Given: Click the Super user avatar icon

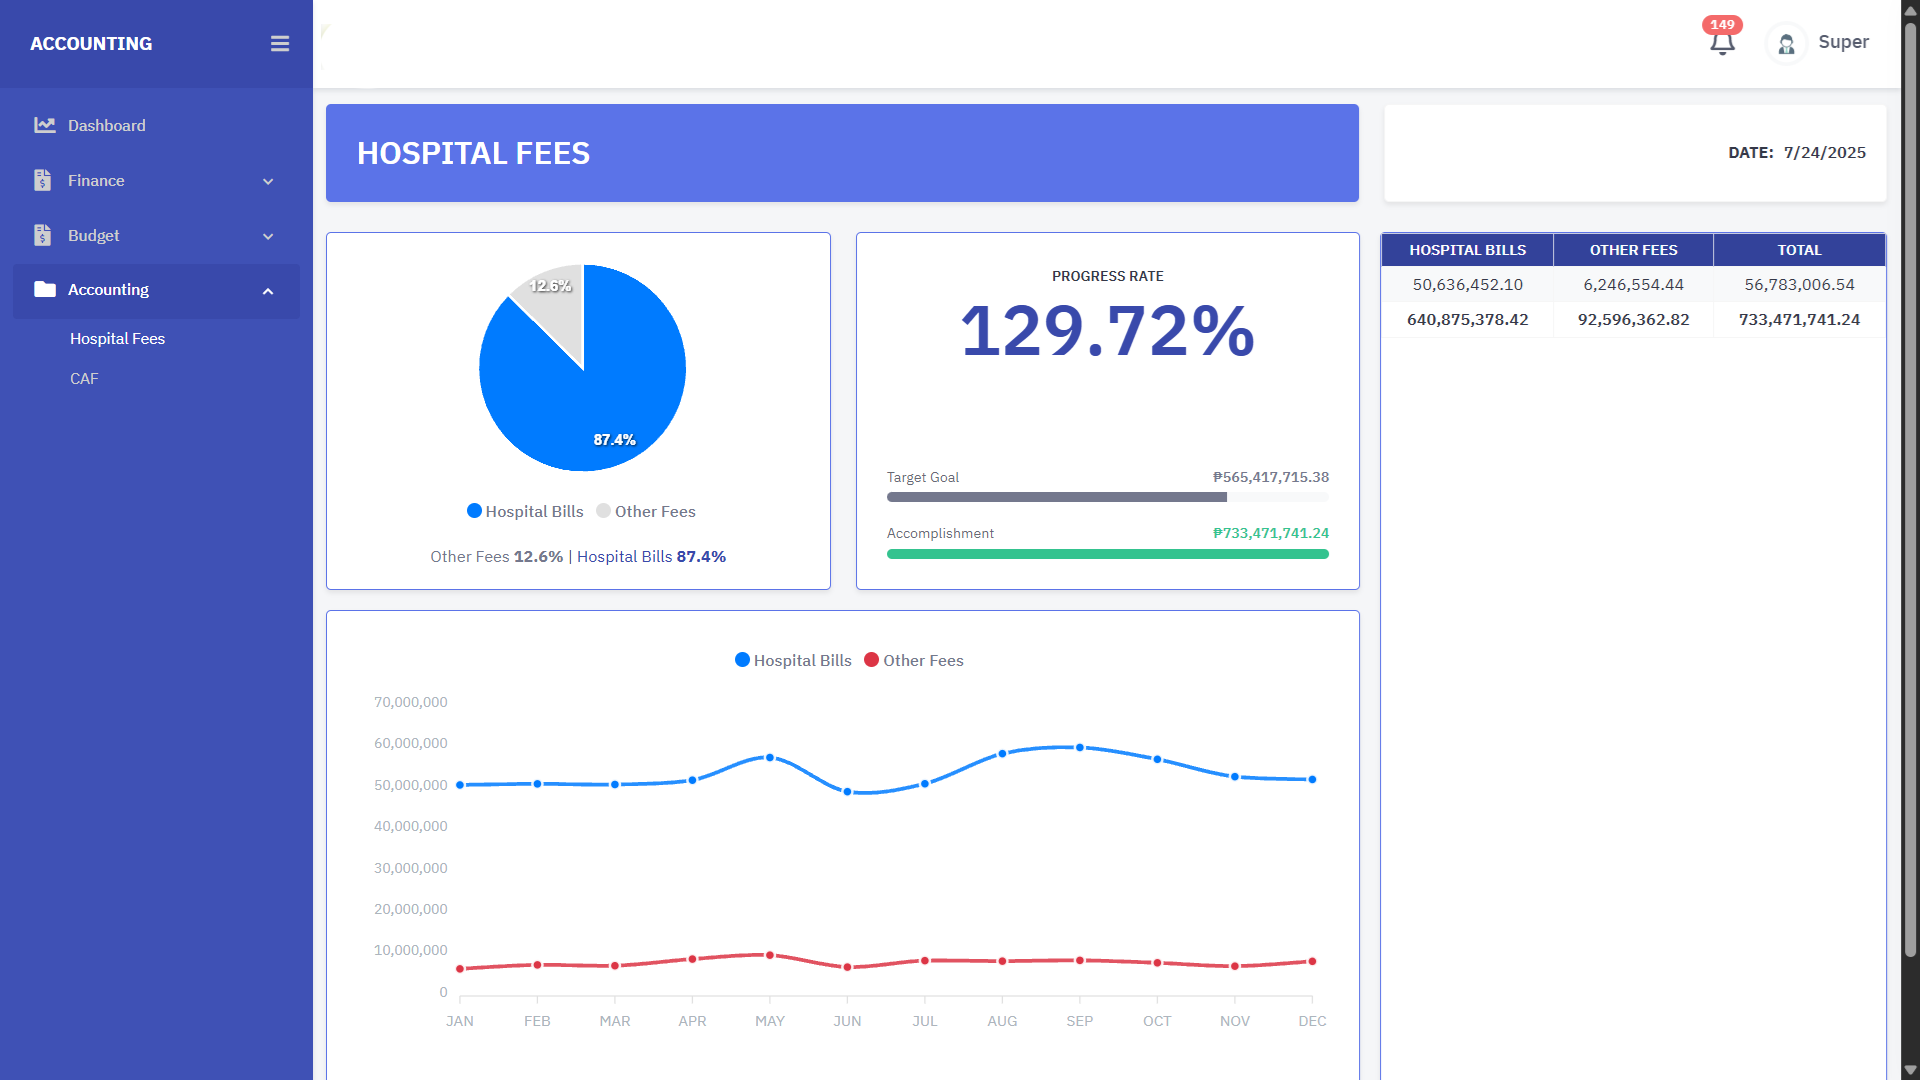Looking at the screenshot, I should point(1786,44).
